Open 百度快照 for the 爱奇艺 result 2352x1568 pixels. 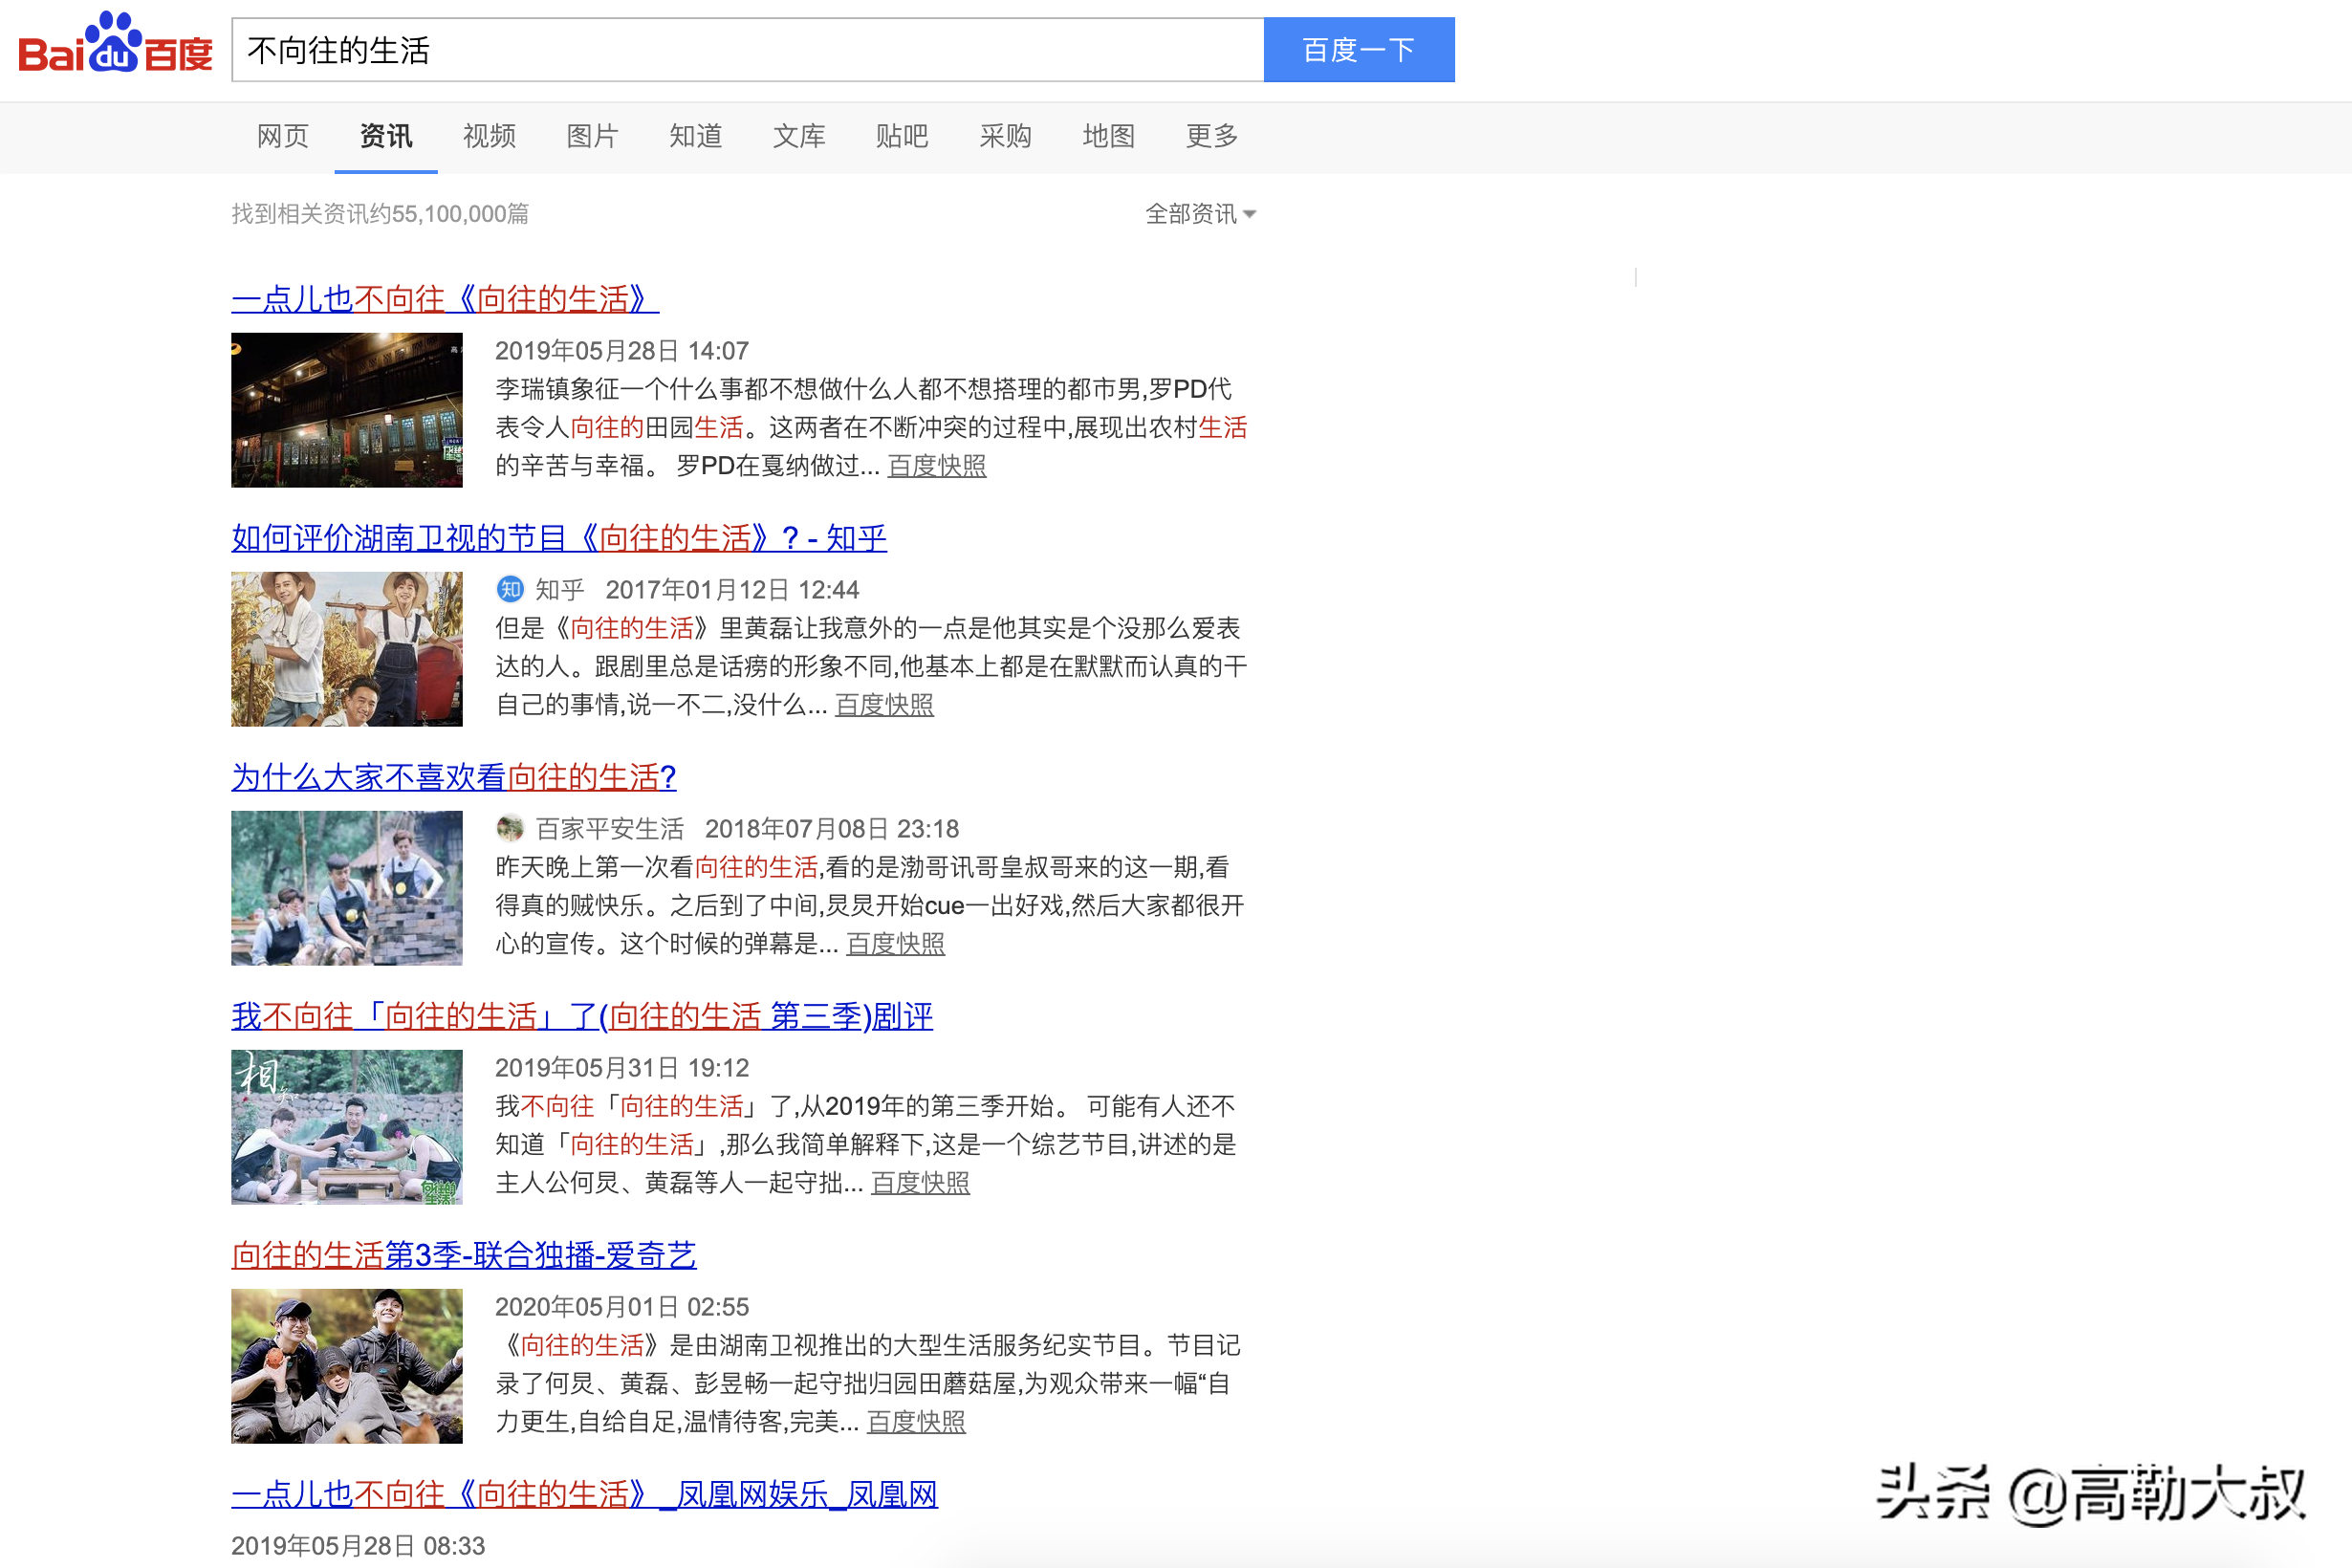(x=916, y=1422)
